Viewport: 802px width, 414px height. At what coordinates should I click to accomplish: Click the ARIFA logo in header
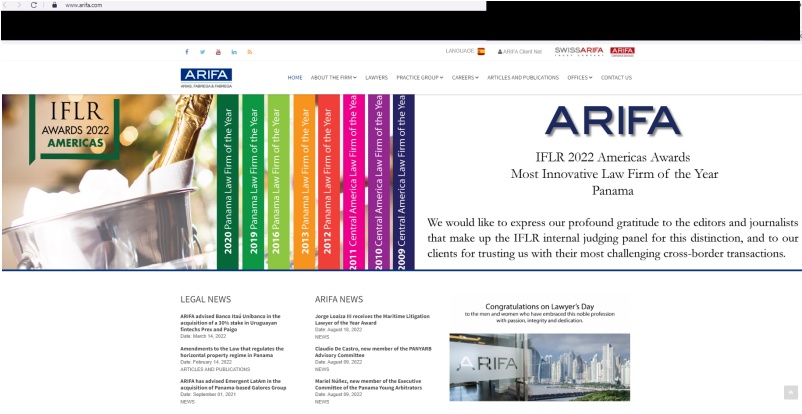(206, 76)
